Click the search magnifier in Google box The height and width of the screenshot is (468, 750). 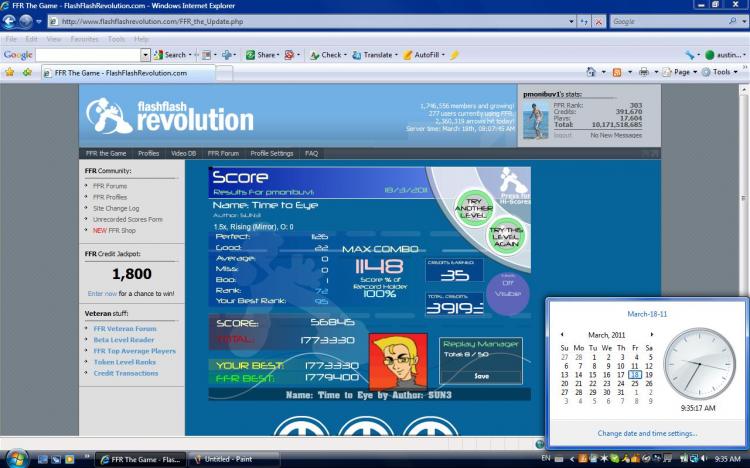coord(732,22)
